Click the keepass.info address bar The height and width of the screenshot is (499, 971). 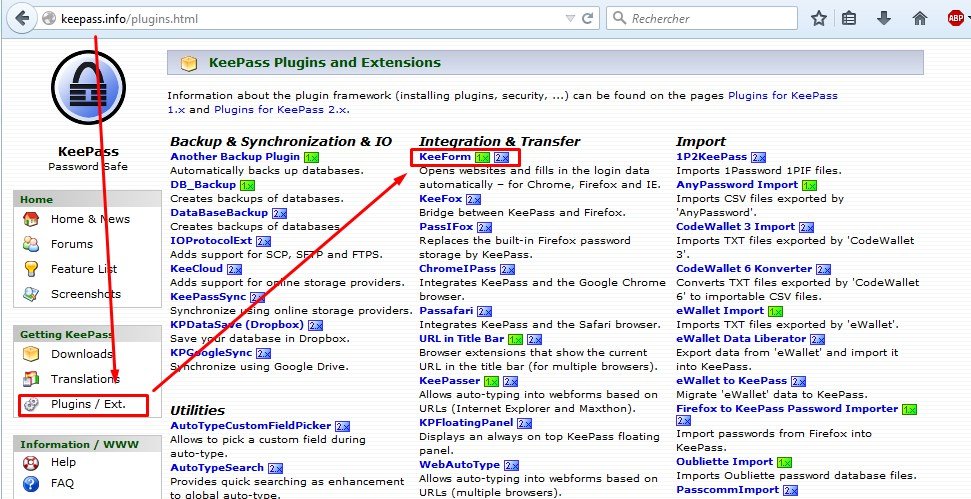(x=300, y=18)
